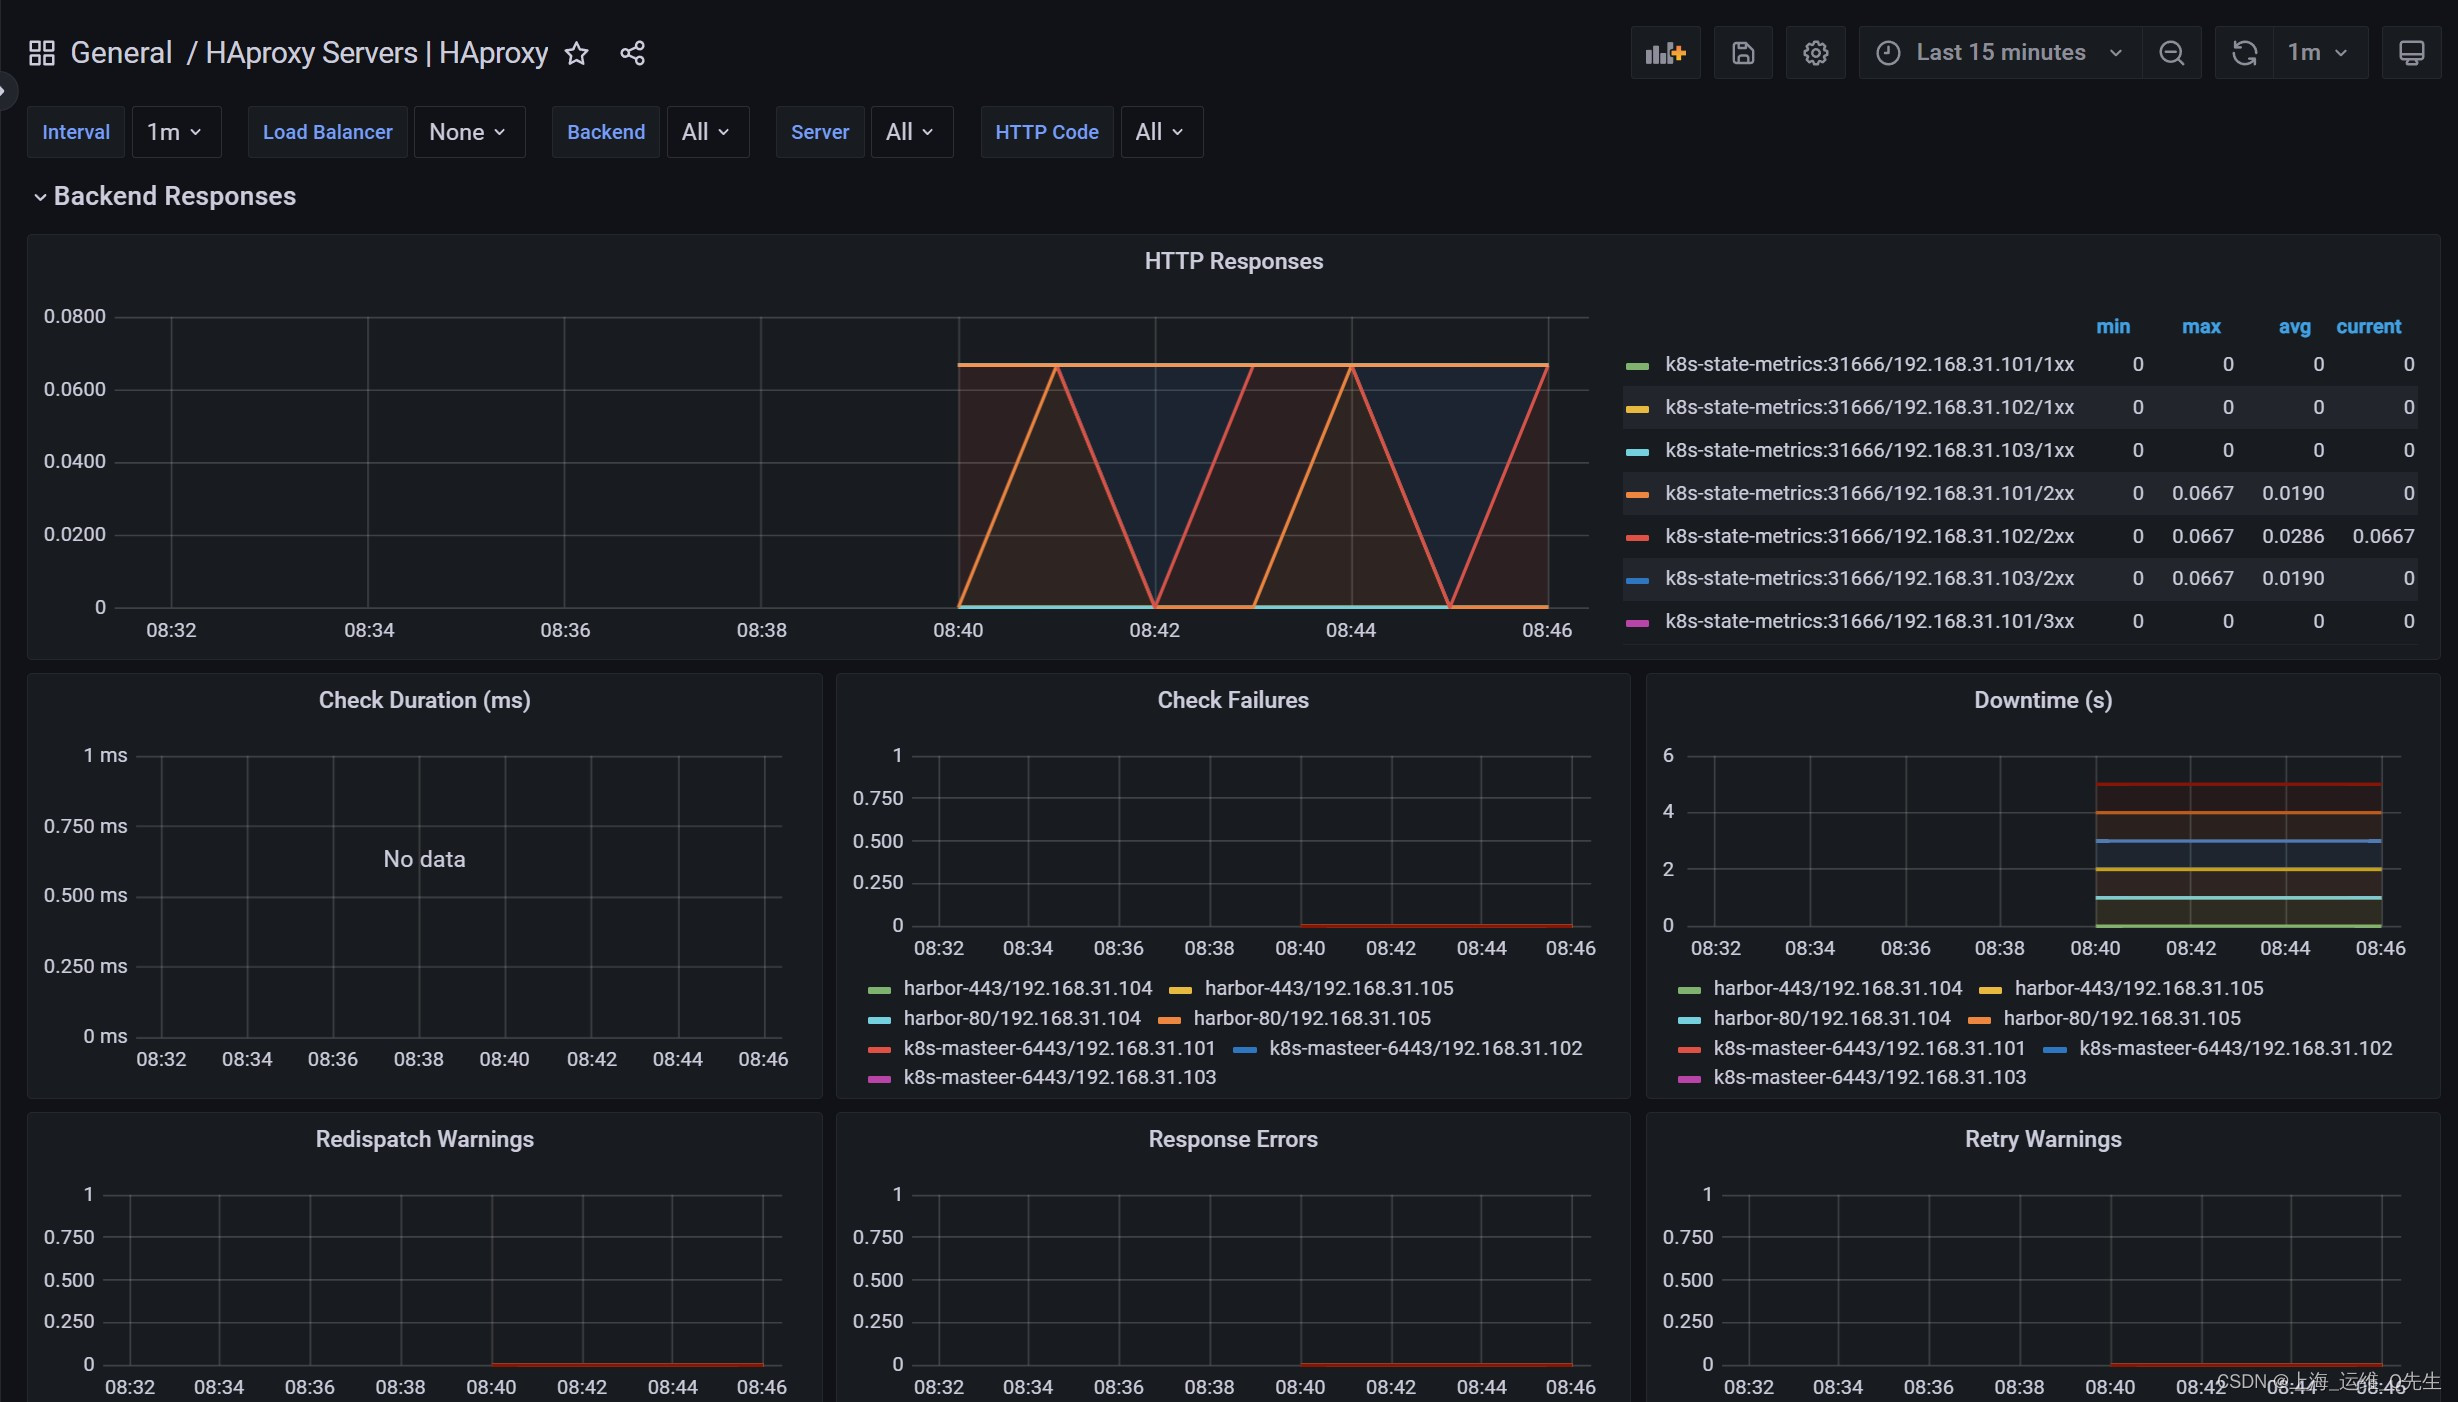Change color of harbor-80/192.168.31.104 swatch in Downtime
Viewport: 2458px width, 1402px height.
coord(1689,1020)
